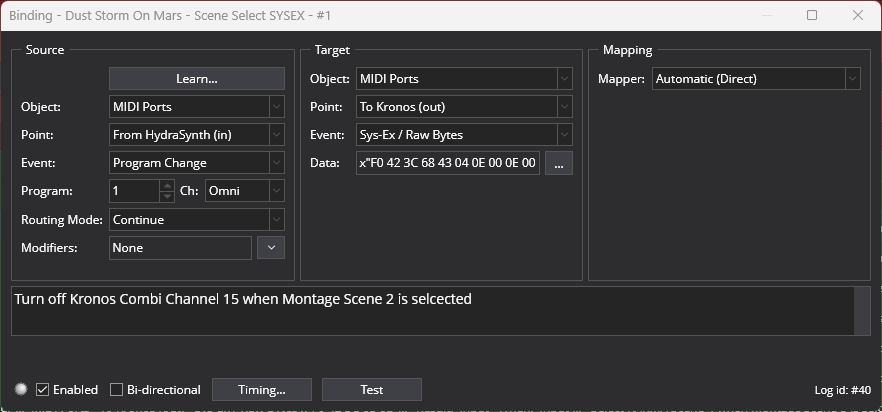Click the Data sysex bytes field
Image resolution: width=882 pixels, height=412 pixels.
pyautogui.click(x=448, y=163)
